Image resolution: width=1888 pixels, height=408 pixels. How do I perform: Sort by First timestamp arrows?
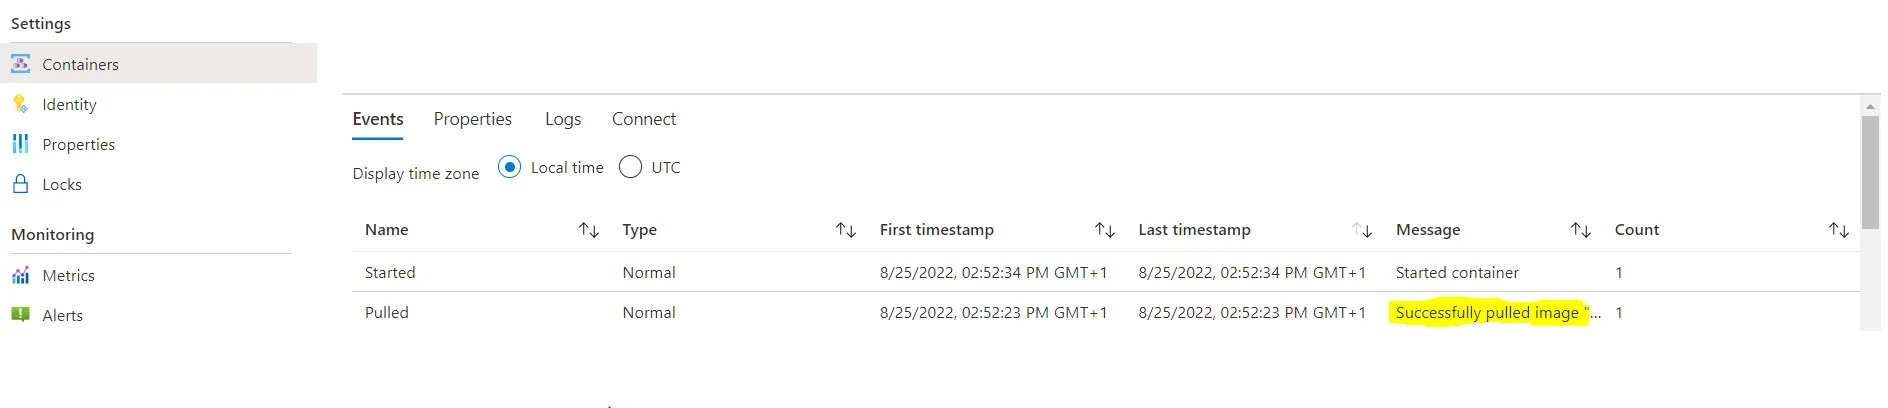point(1105,230)
